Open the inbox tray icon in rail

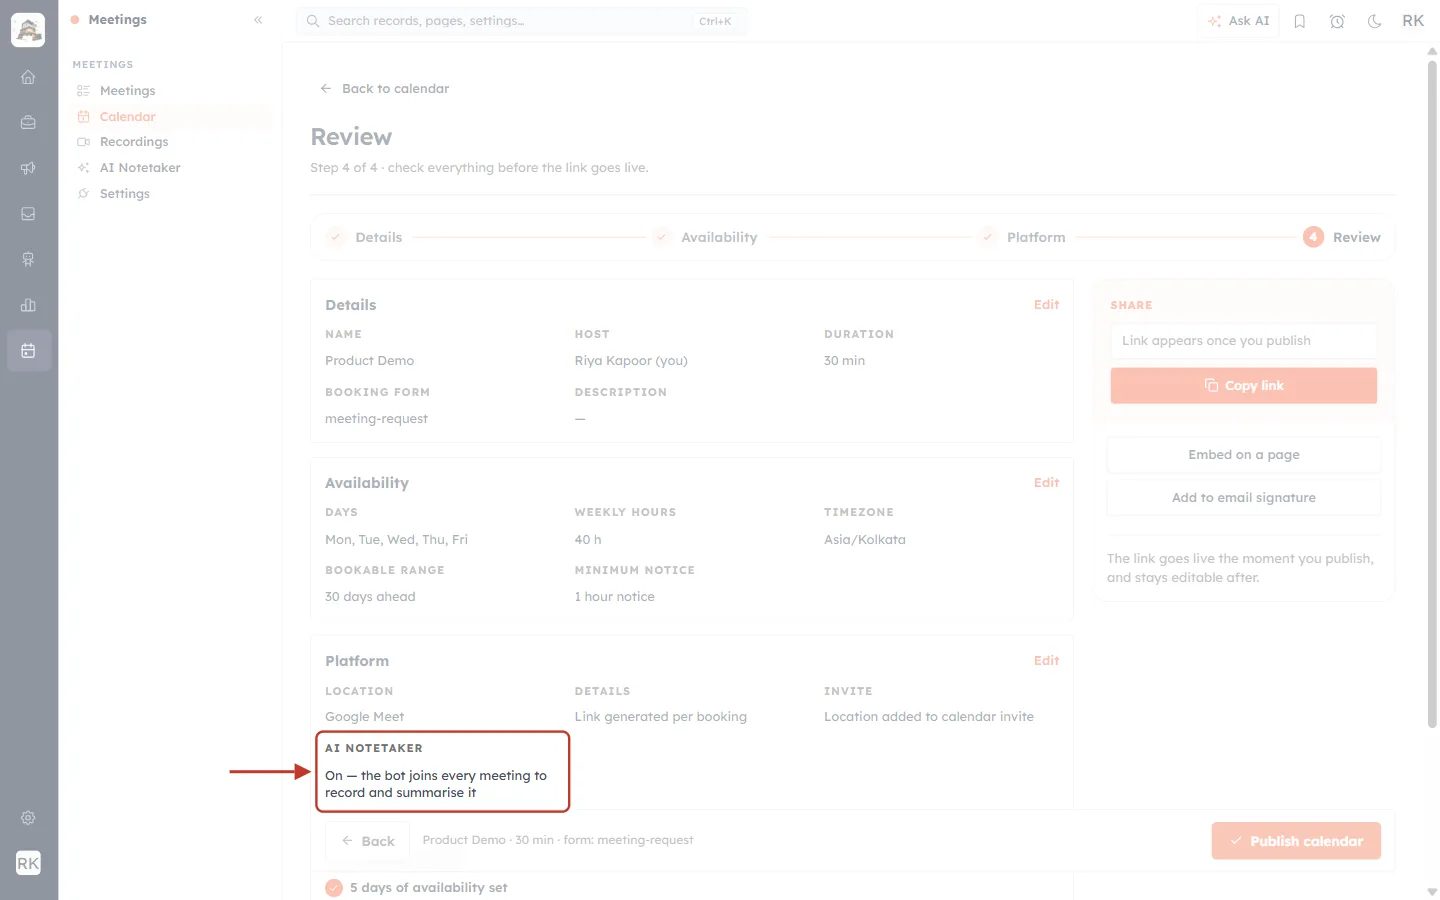(x=28, y=214)
